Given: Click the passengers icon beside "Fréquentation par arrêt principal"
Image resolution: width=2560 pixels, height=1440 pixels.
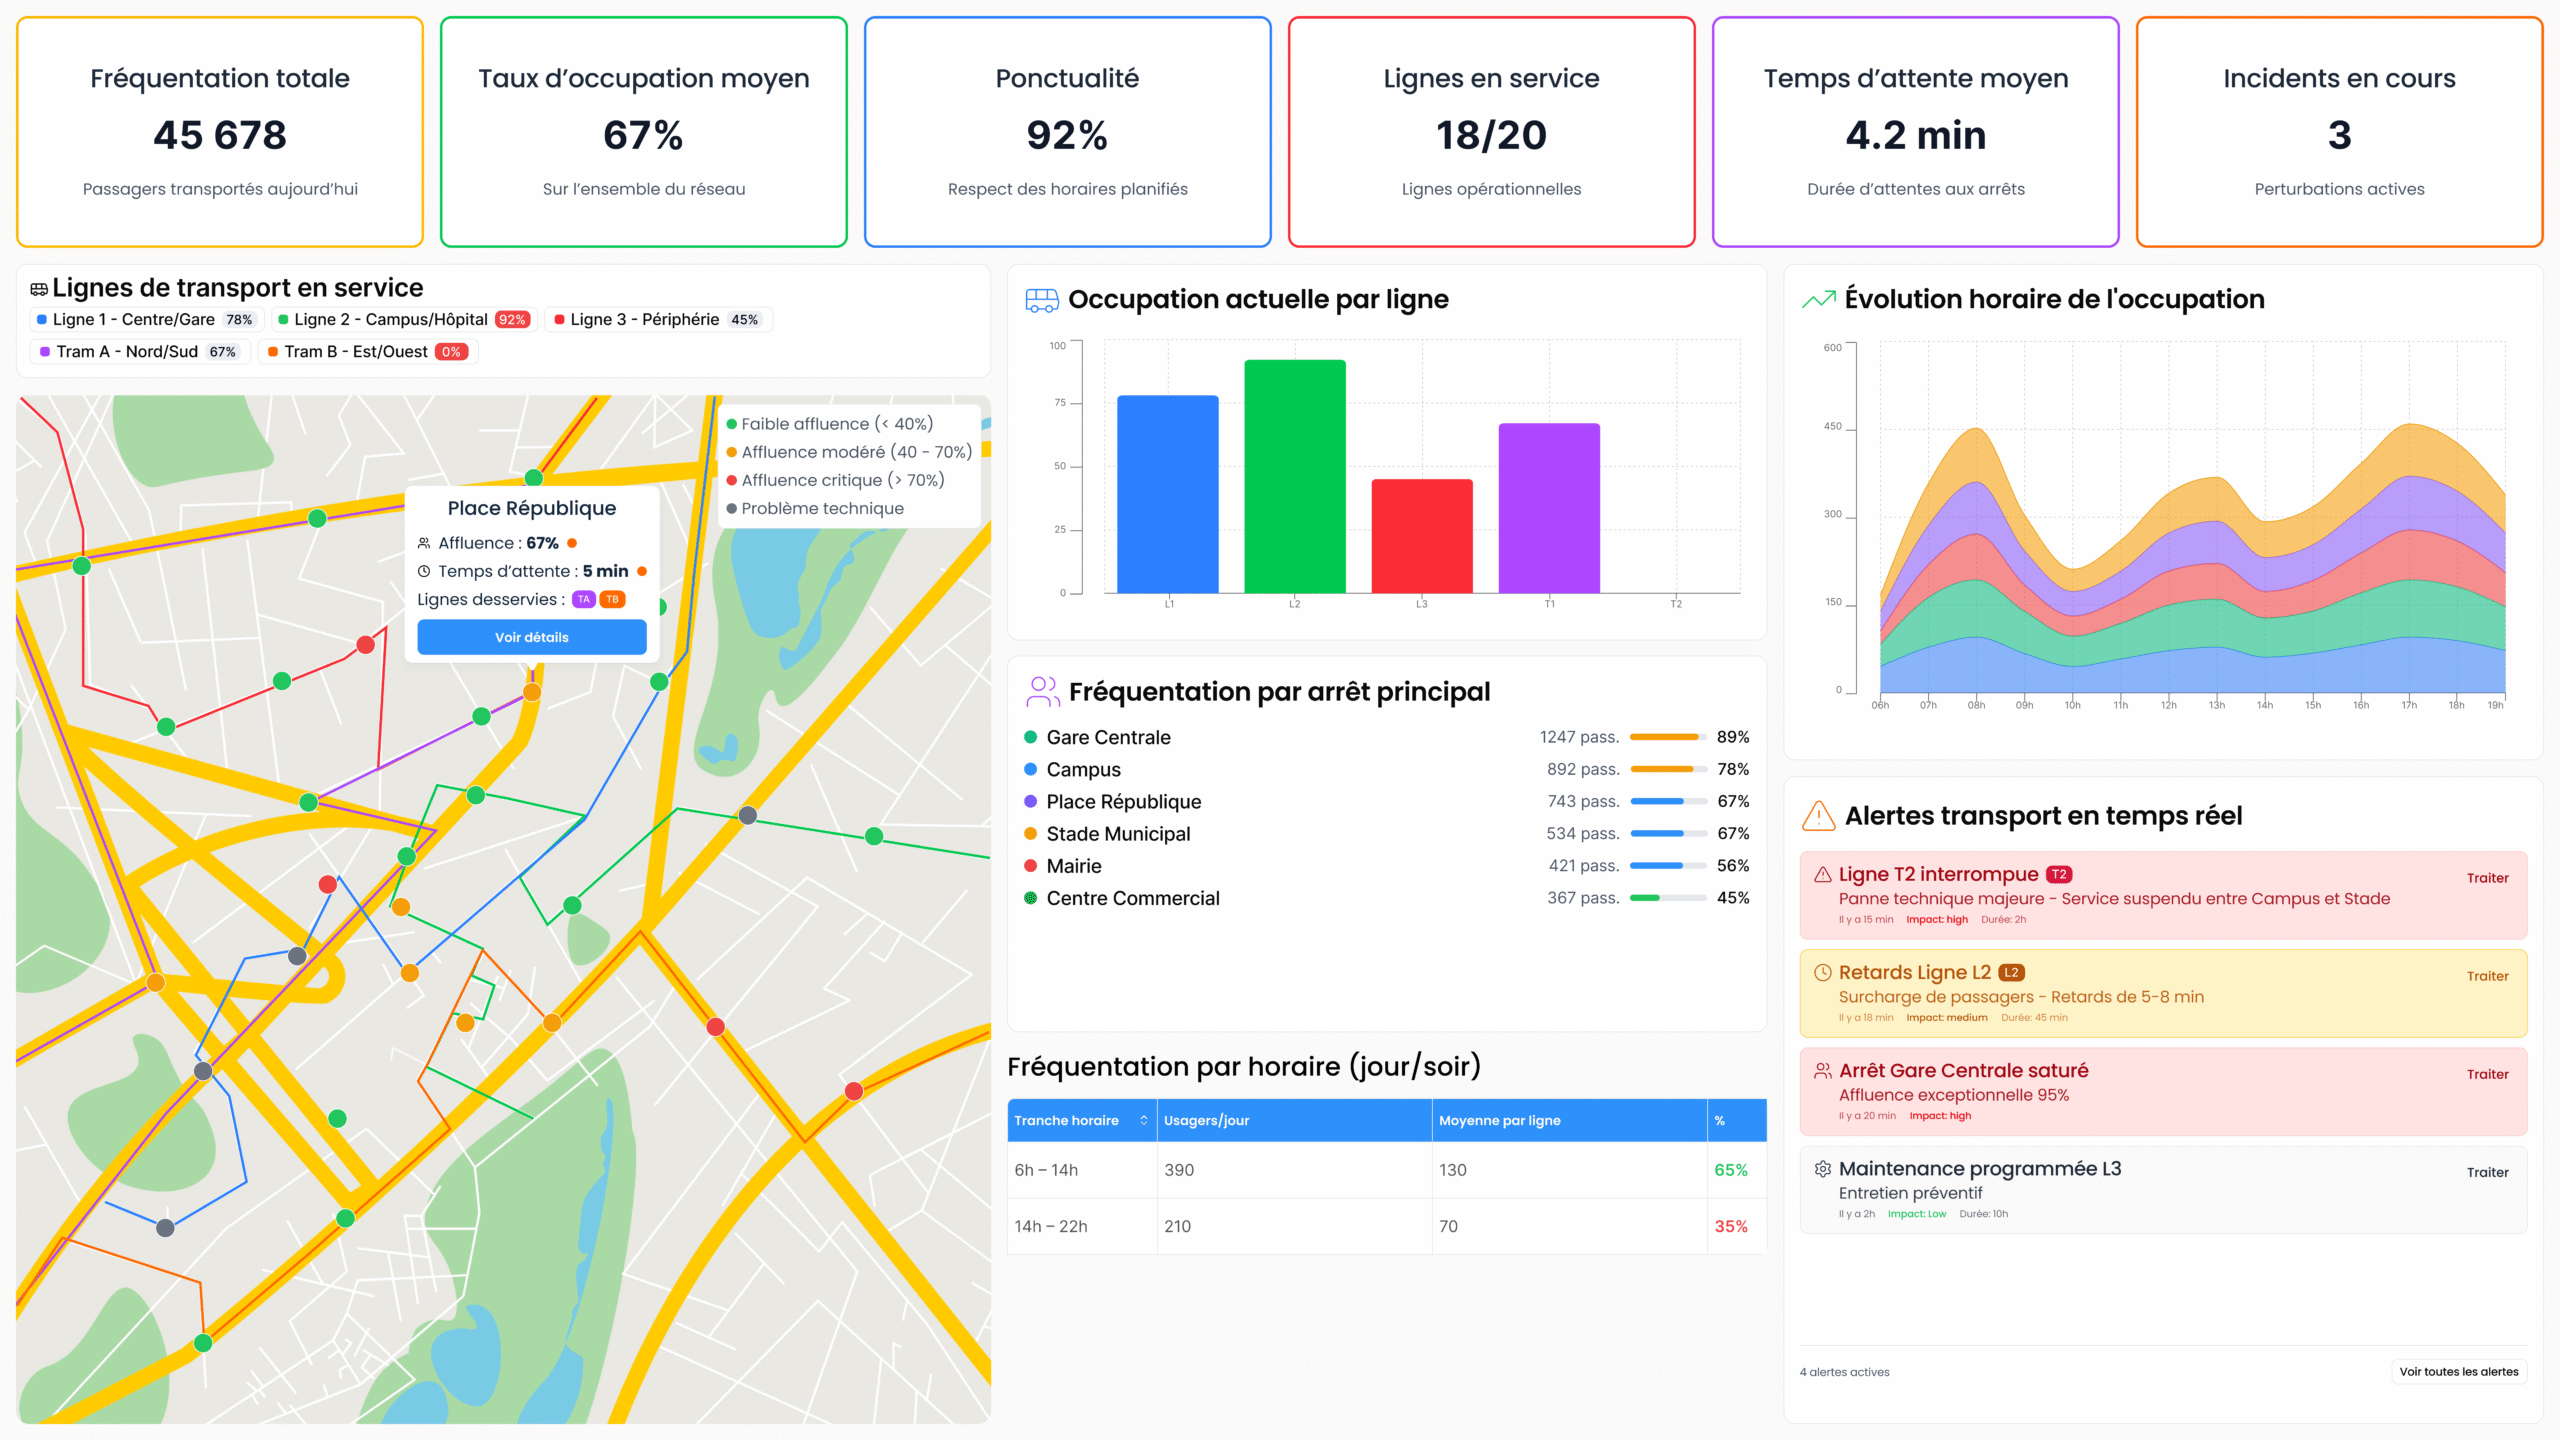Looking at the screenshot, I should [x=1043, y=690].
